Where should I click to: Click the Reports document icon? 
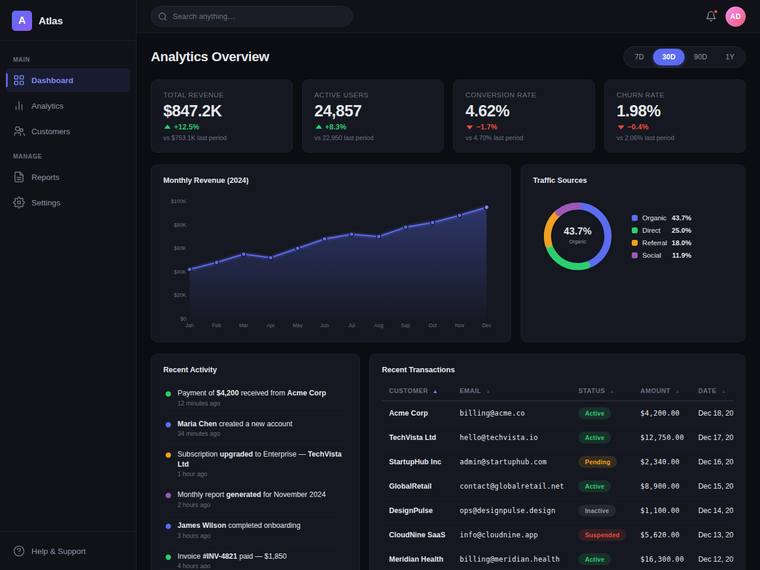tap(19, 177)
